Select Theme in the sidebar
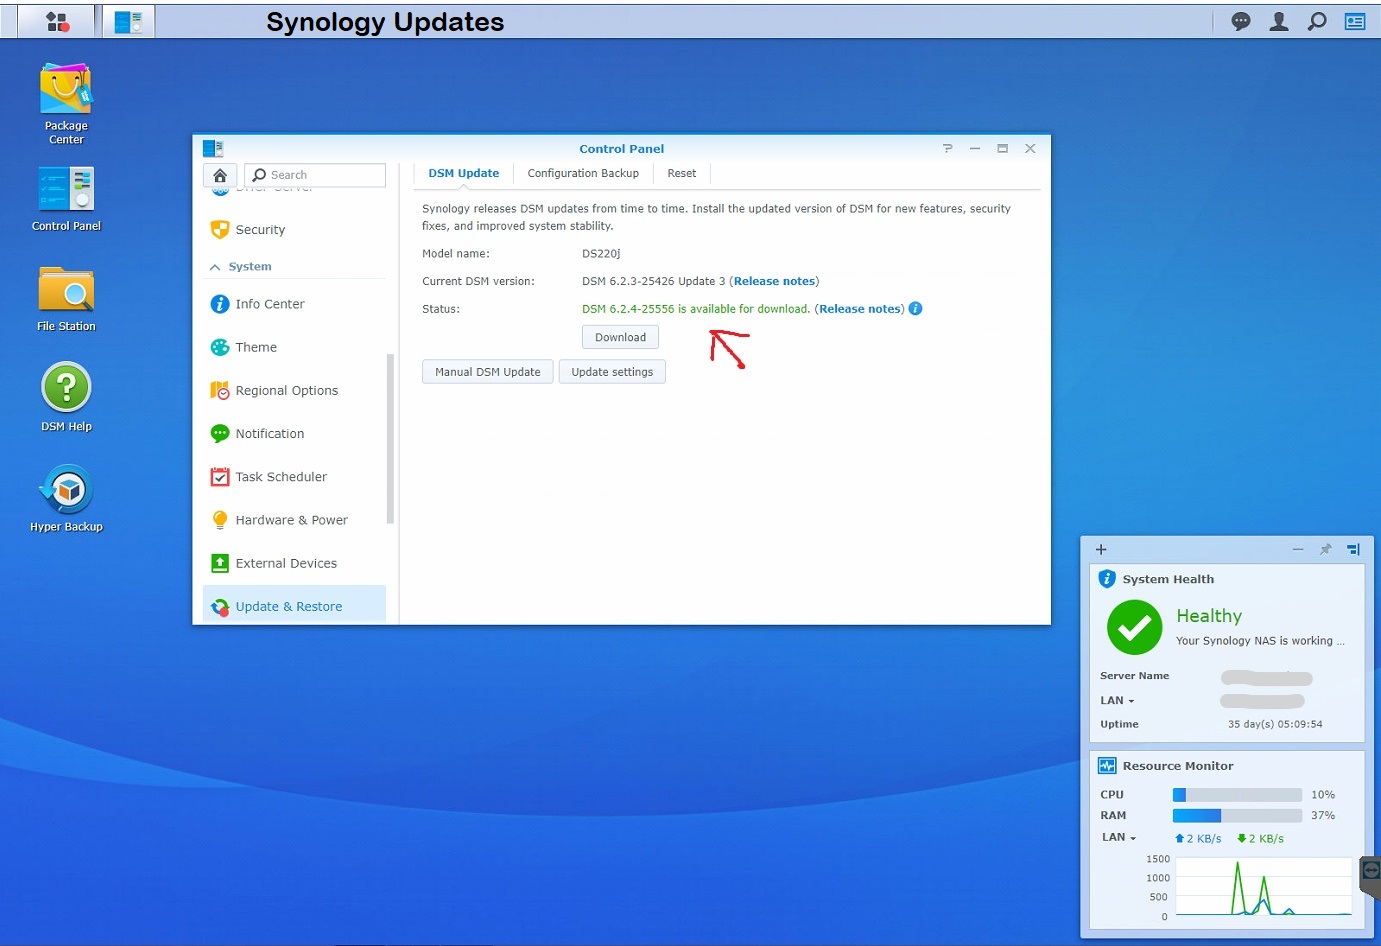 click(294, 347)
